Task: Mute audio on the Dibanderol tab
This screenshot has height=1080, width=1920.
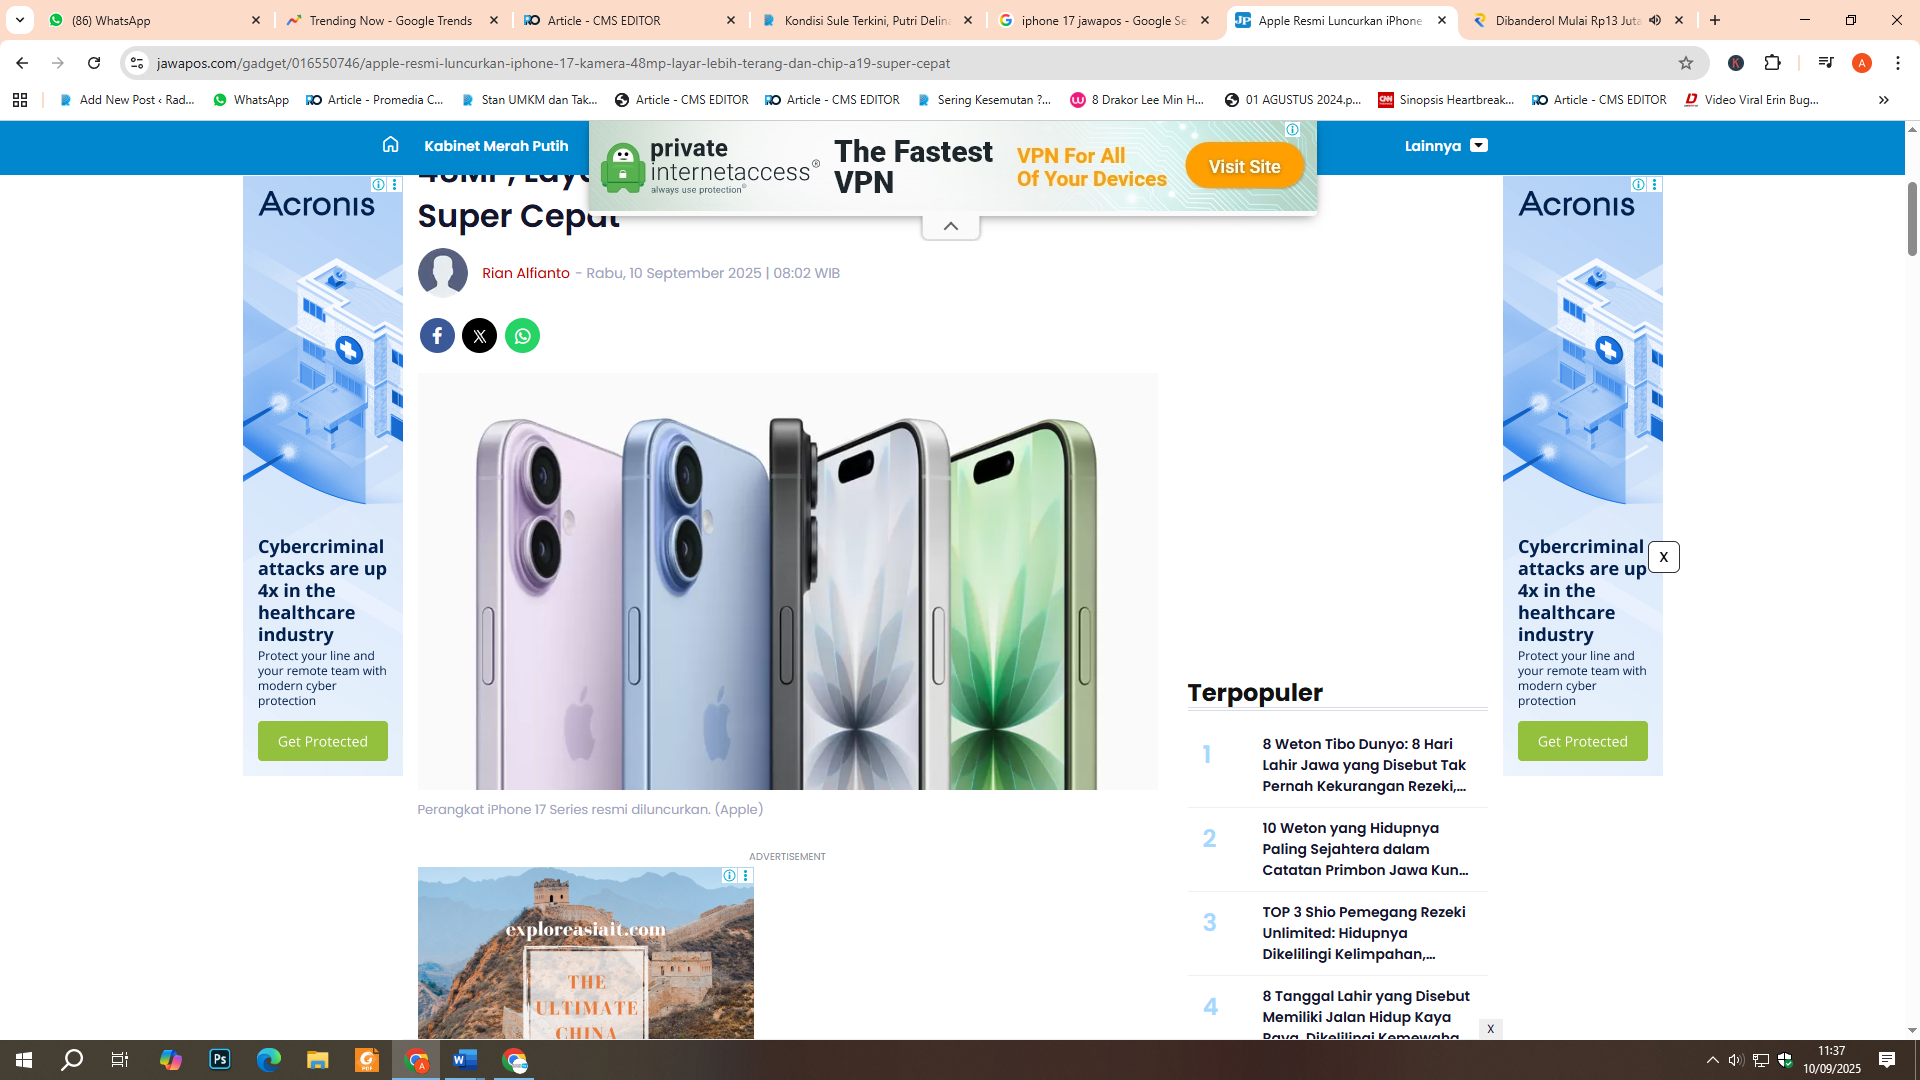Action: (x=1655, y=20)
